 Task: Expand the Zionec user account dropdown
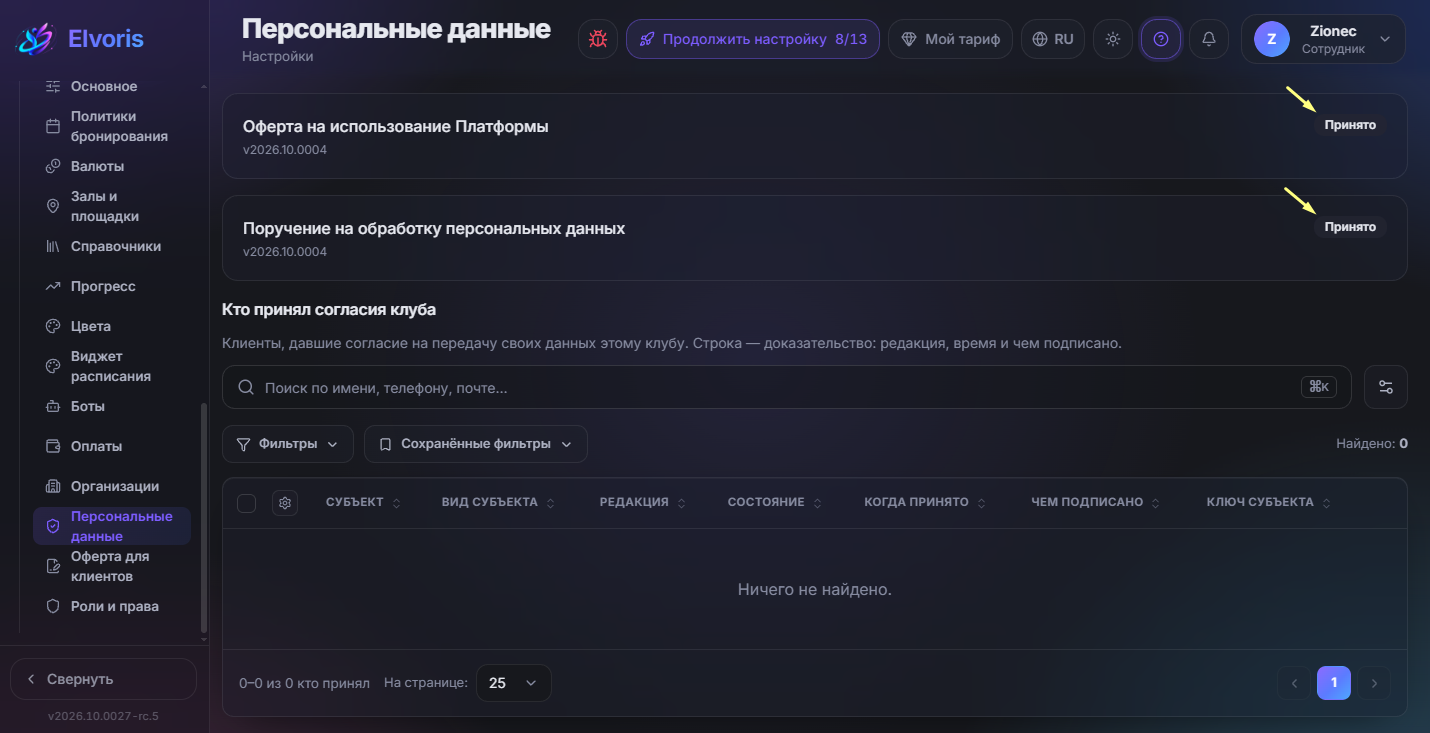point(1323,39)
